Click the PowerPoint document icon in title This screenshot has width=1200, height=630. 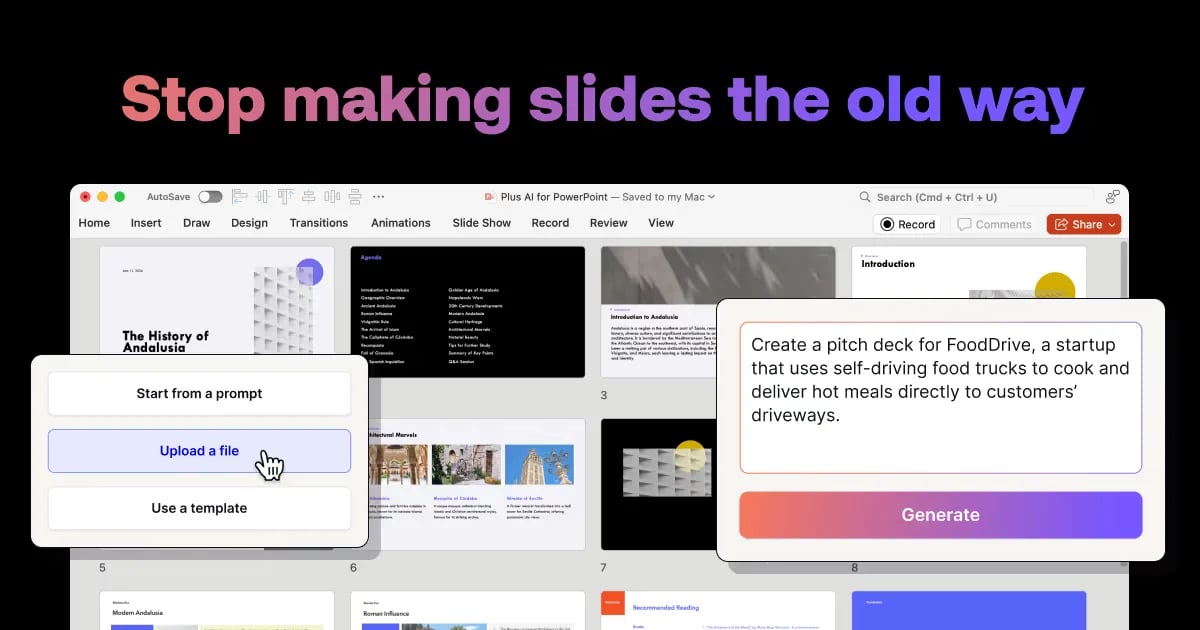pyautogui.click(x=489, y=197)
